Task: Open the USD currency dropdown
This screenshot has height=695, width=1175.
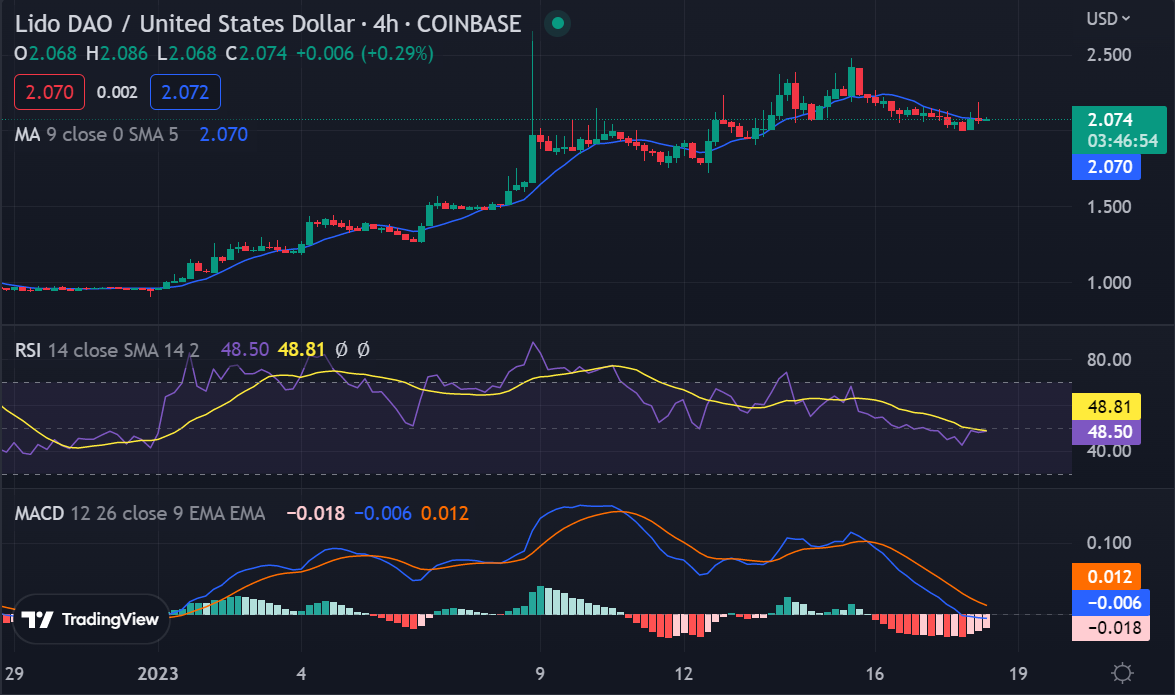Action: point(1109,18)
